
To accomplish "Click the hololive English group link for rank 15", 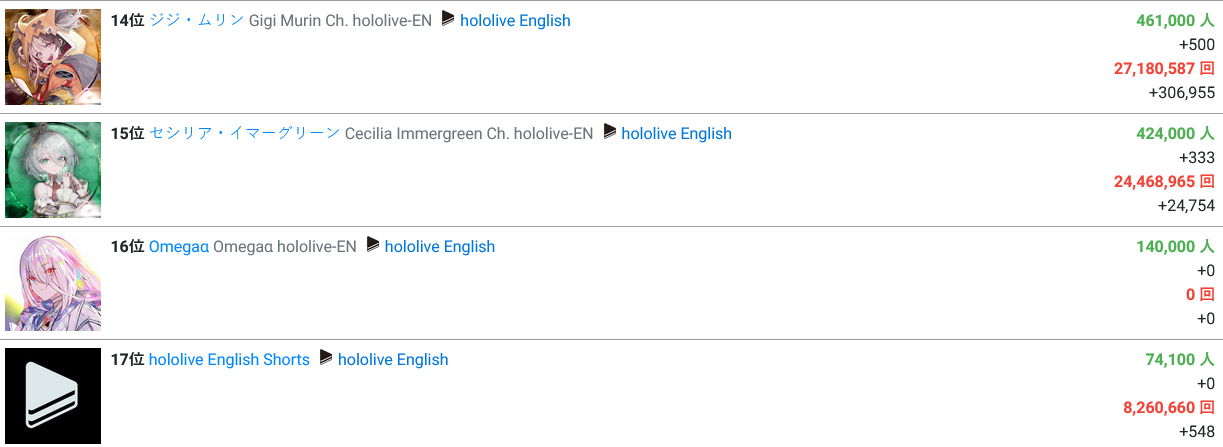I will 676,133.
